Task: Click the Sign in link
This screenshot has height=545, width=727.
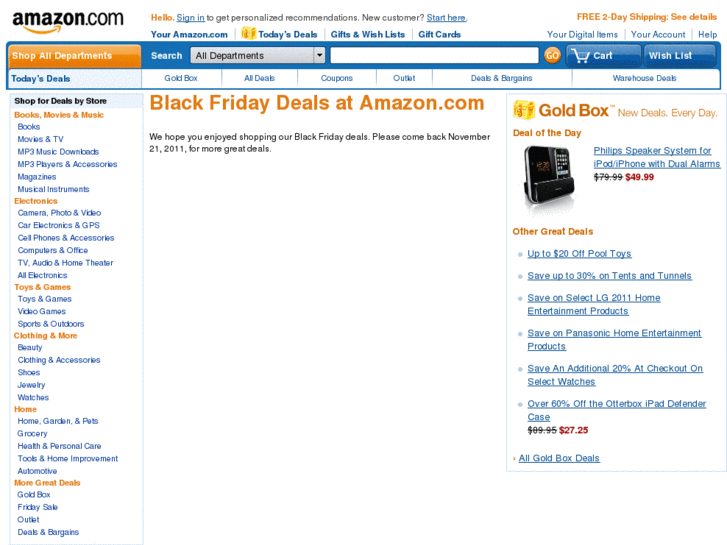Action: pyautogui.click(x=190, y=18)
